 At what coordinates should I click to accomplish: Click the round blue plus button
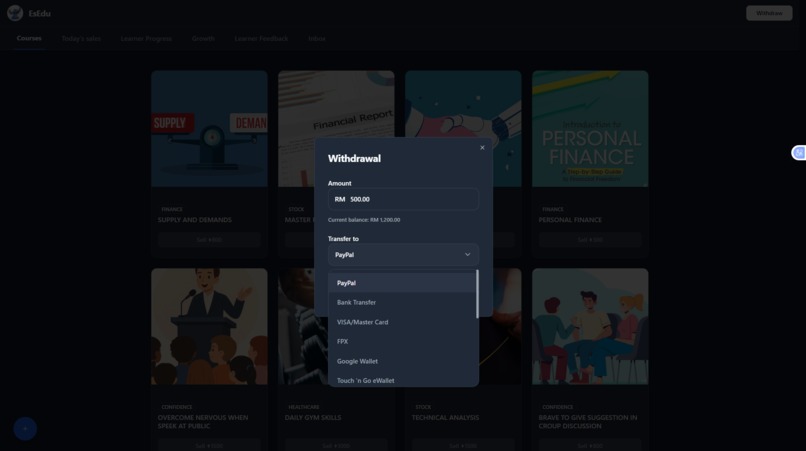[x=25, y=428]
